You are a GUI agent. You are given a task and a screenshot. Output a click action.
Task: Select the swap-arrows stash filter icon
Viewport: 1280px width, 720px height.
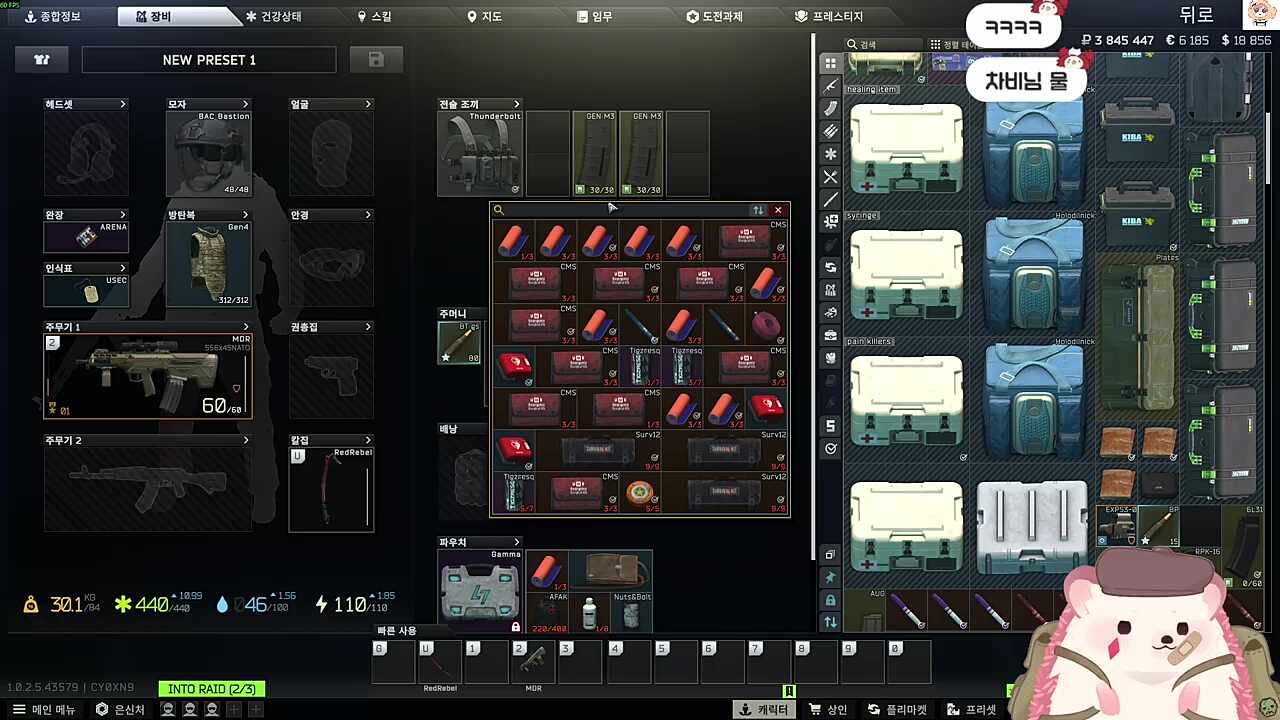[830, 267]
